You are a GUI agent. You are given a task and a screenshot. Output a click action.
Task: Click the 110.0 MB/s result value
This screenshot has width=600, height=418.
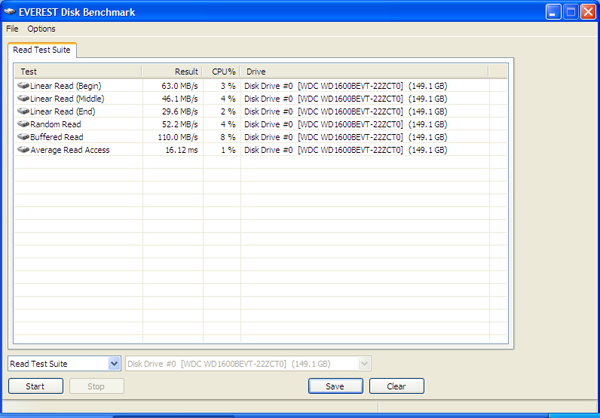pos(178,137)
